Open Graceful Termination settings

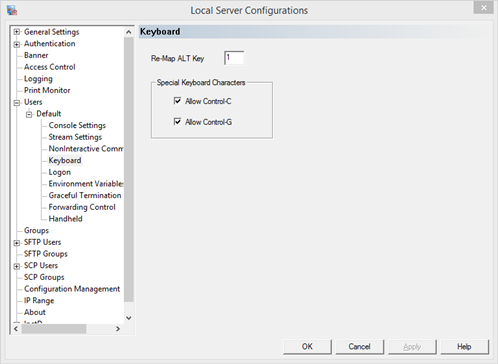(85, 195)
